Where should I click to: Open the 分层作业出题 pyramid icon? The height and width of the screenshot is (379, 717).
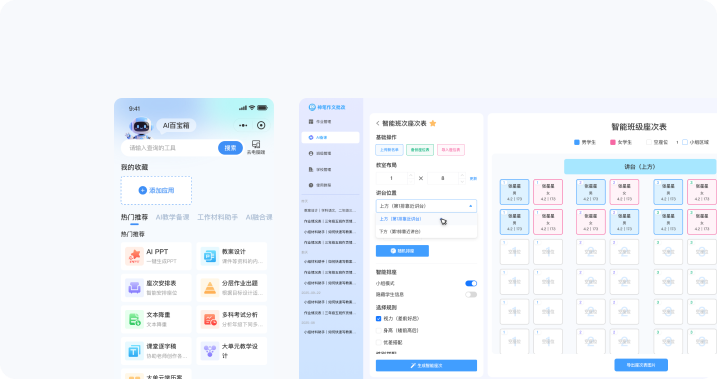coord(210,288)
